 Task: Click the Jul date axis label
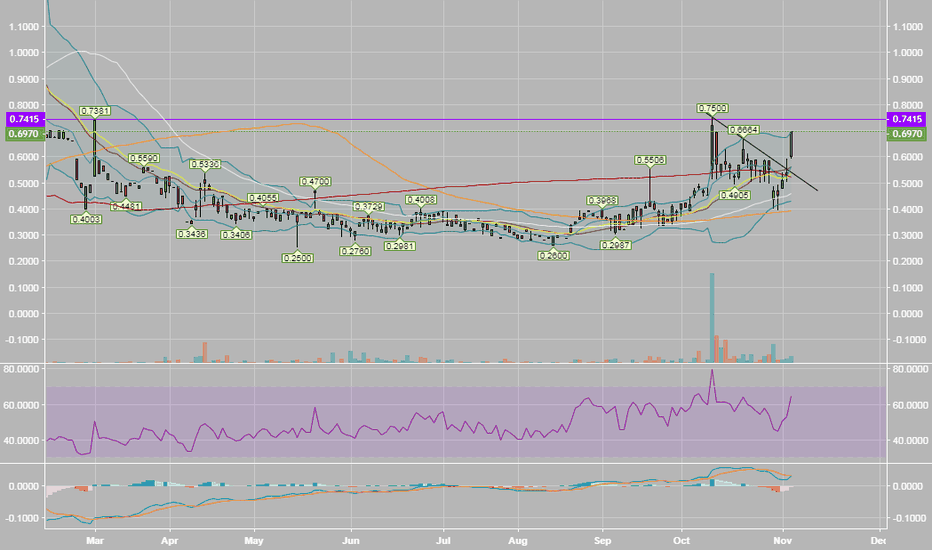pos(443,540)
